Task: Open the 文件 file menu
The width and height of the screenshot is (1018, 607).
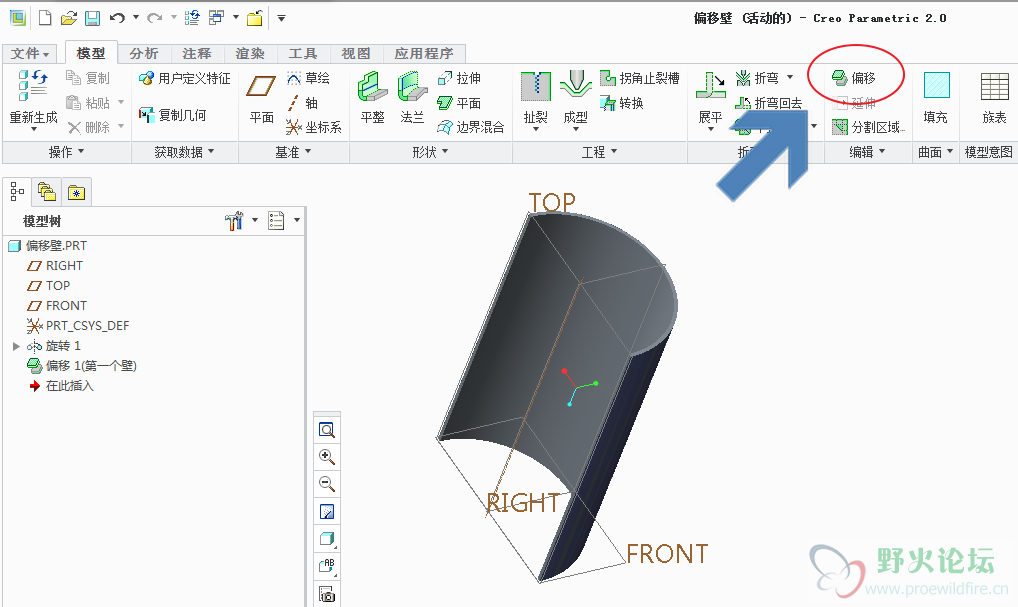Action: coord(30,53)
